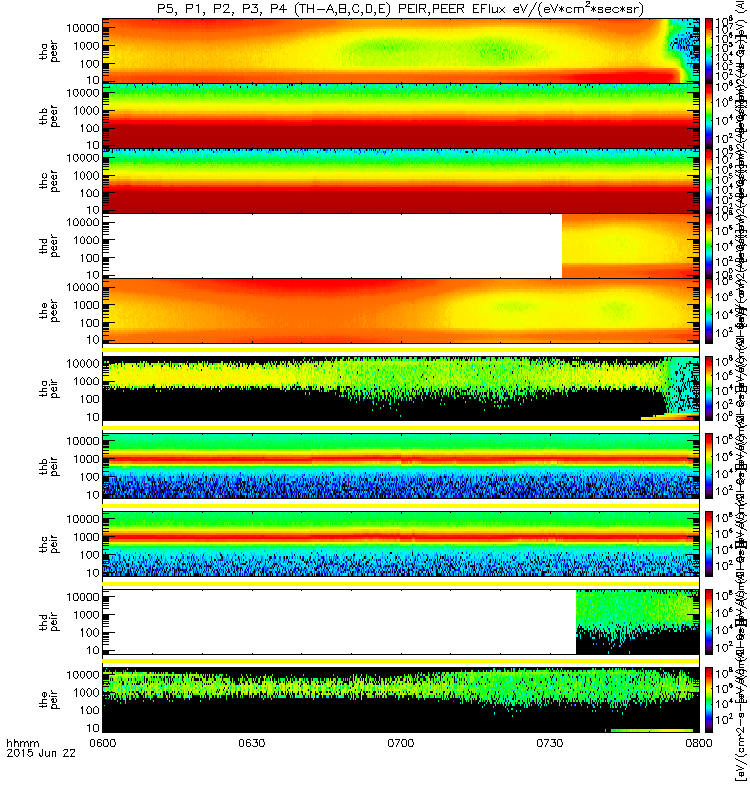This screenshot has height=800, width=750.
Task: Click the colored data in thd peir panel
Action: click(637, 622)
